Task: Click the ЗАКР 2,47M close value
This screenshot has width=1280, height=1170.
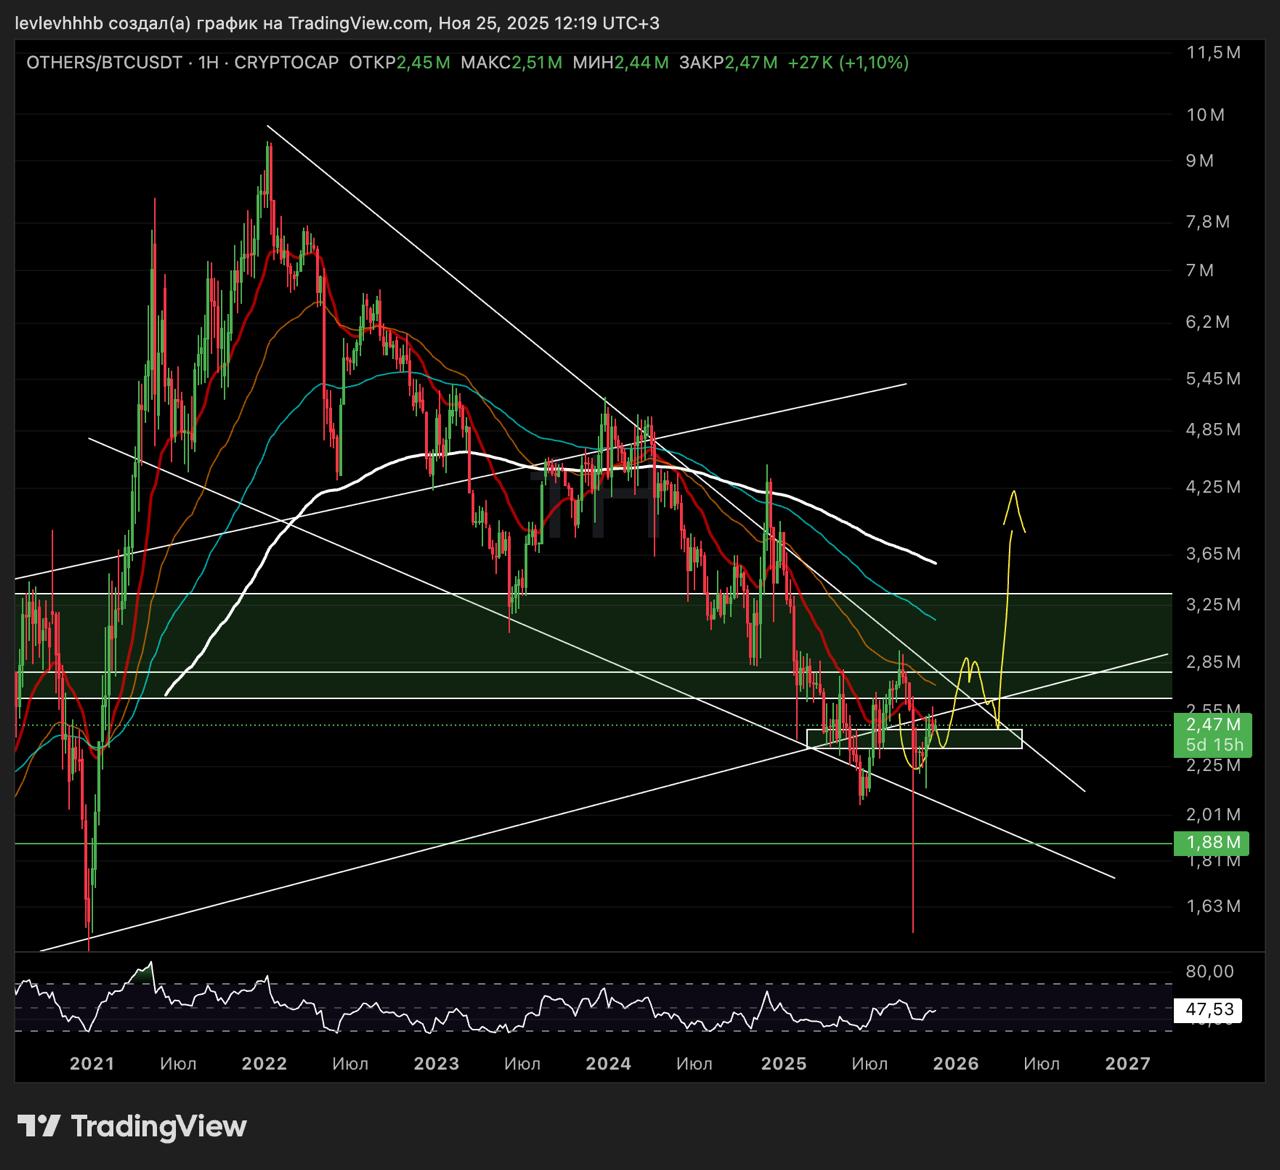Action: 728,62
